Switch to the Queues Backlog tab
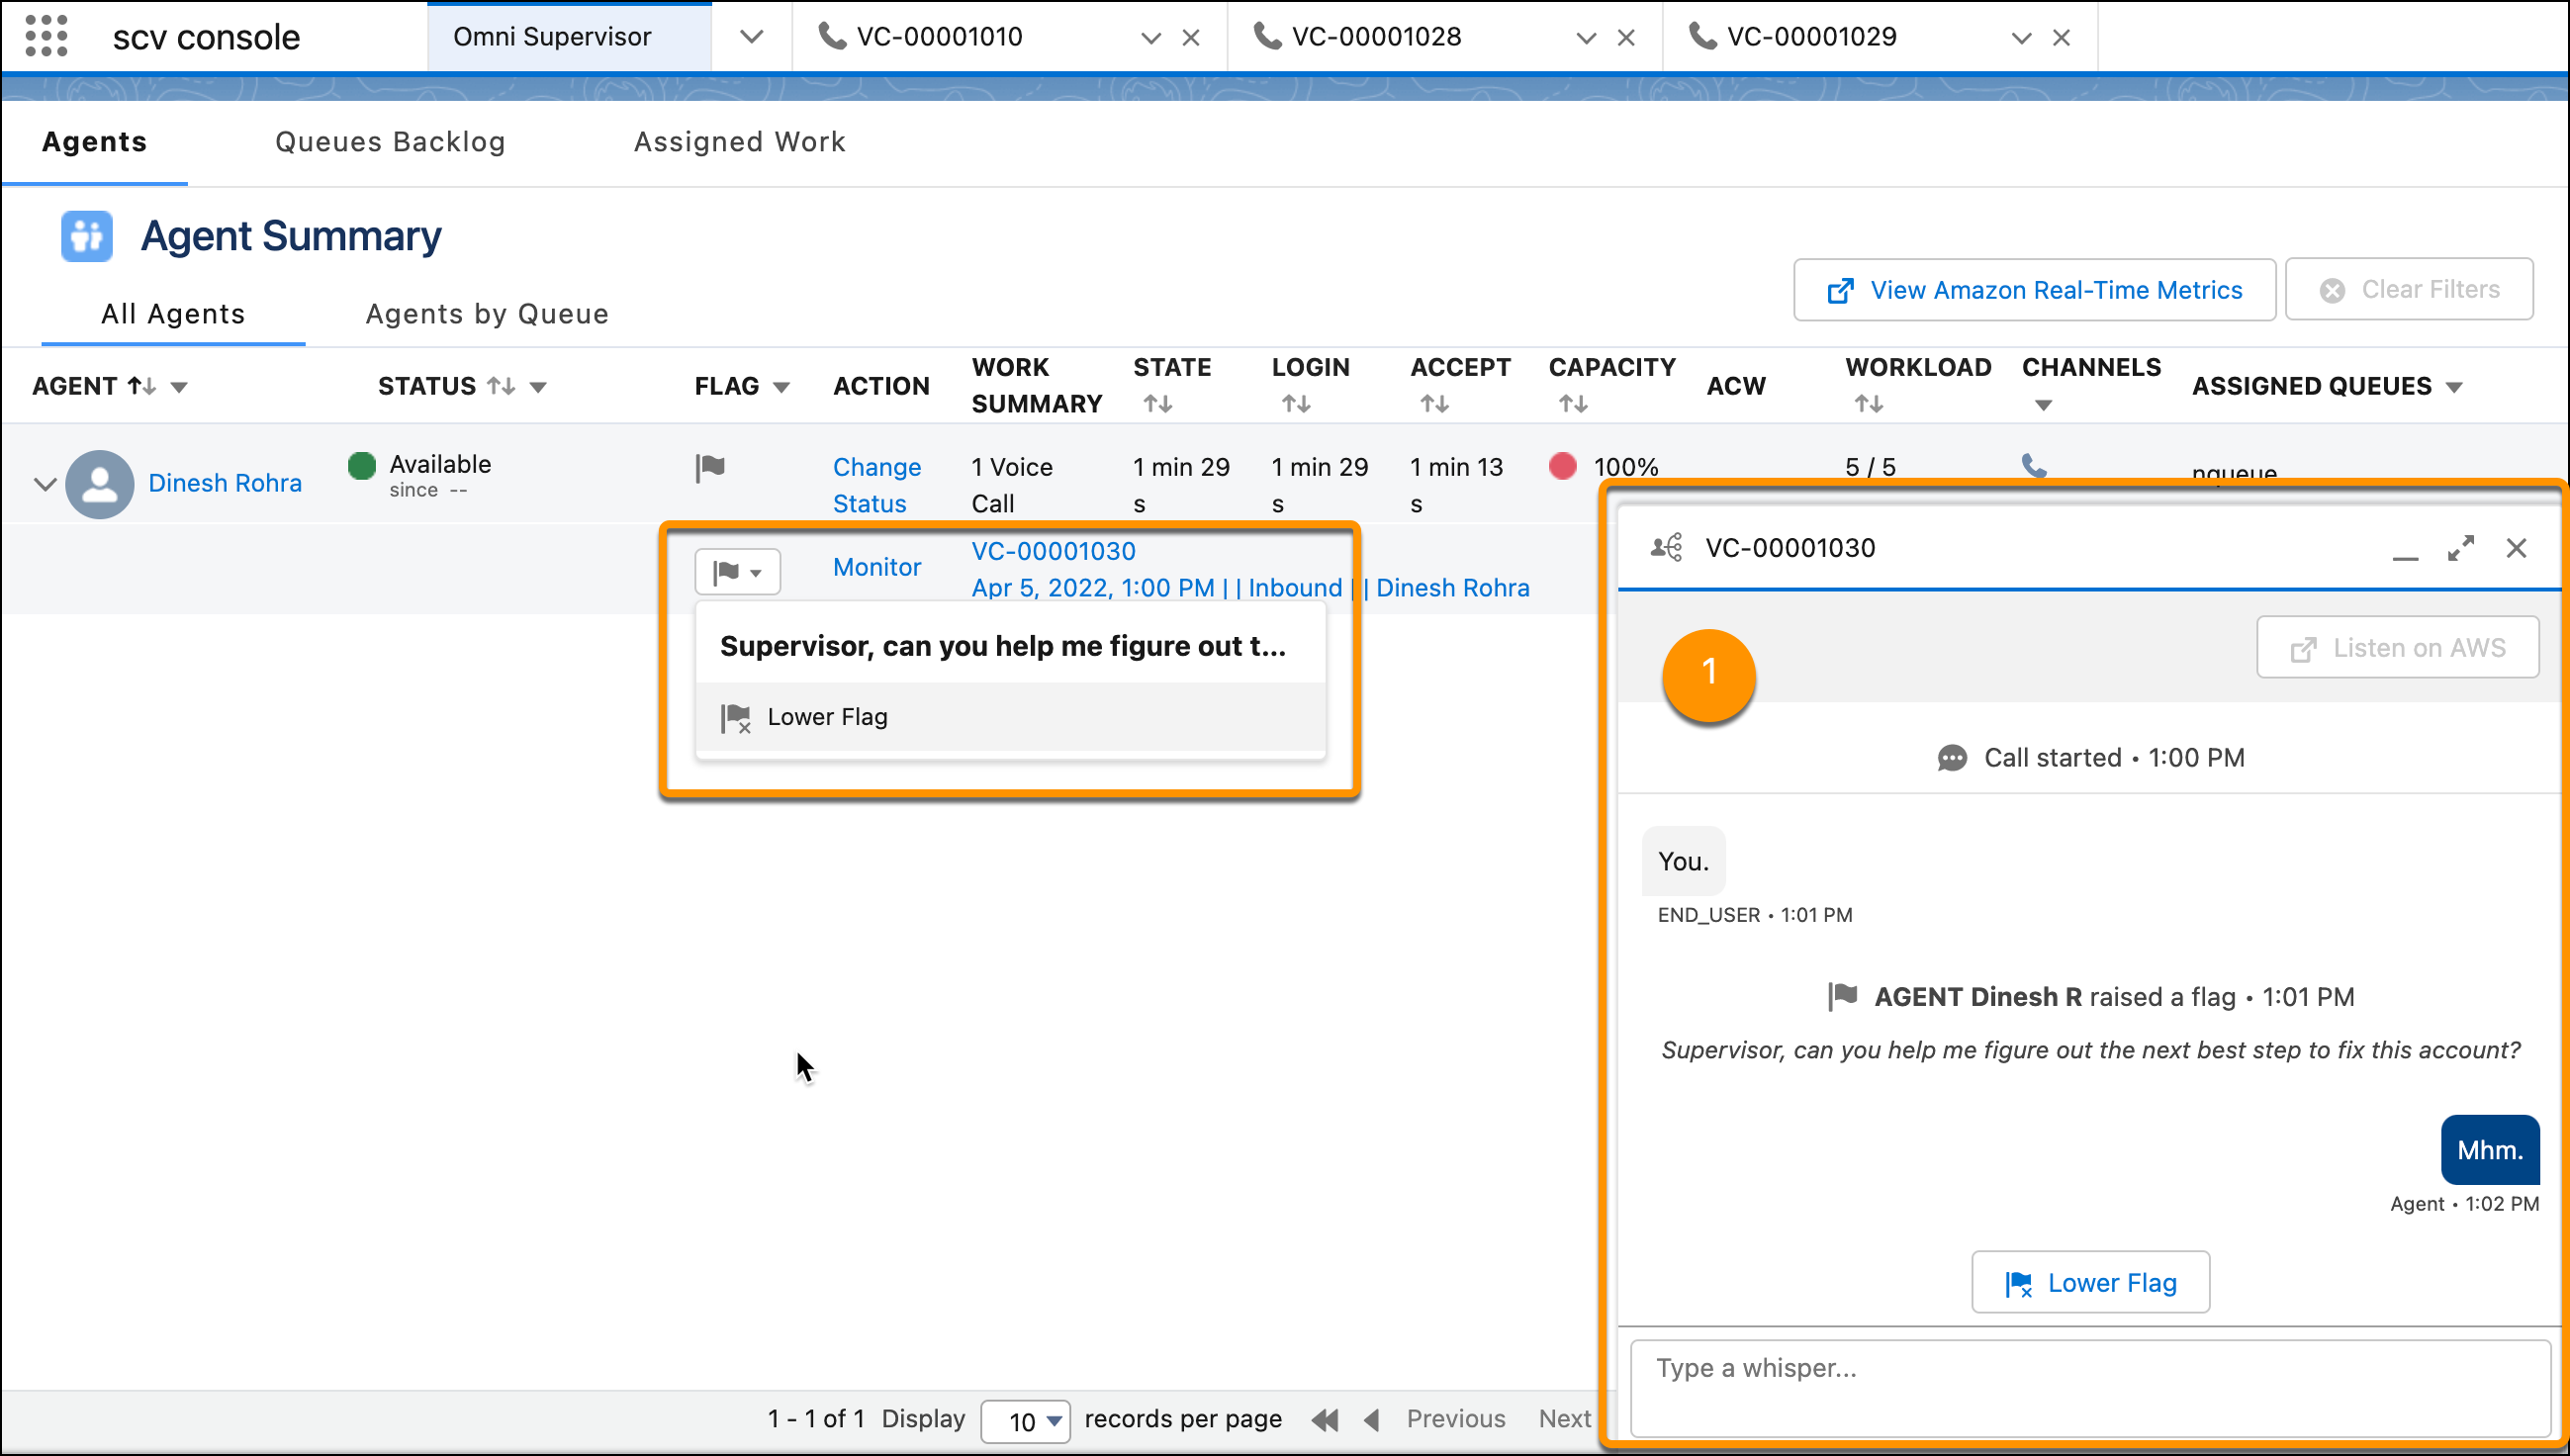The image size is (2570, 1456). [389, 141]
